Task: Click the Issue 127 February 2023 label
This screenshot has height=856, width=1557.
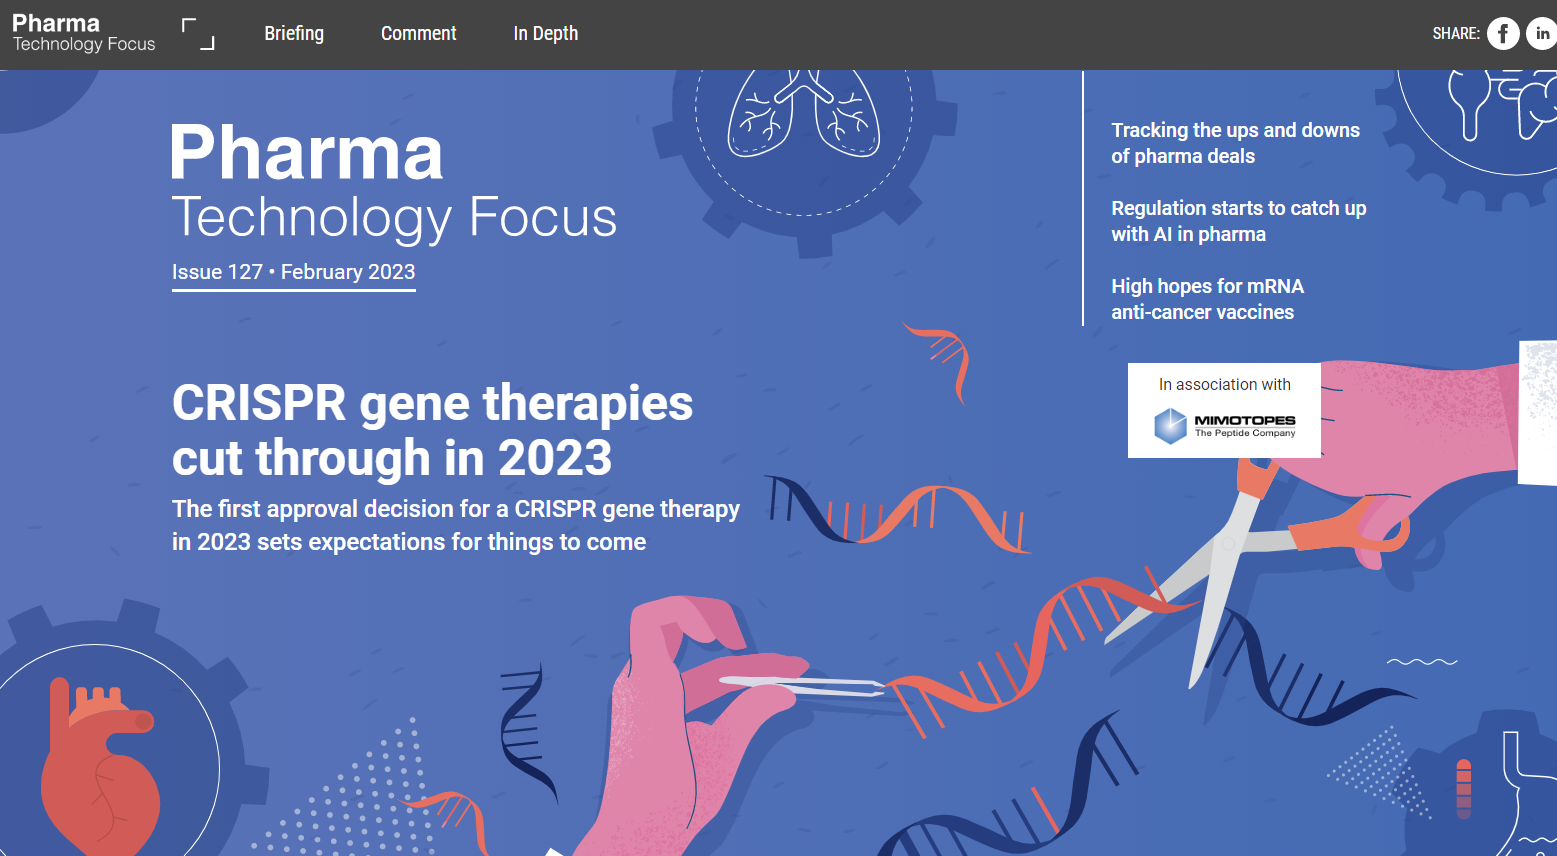Action: (x=293, y=272)
